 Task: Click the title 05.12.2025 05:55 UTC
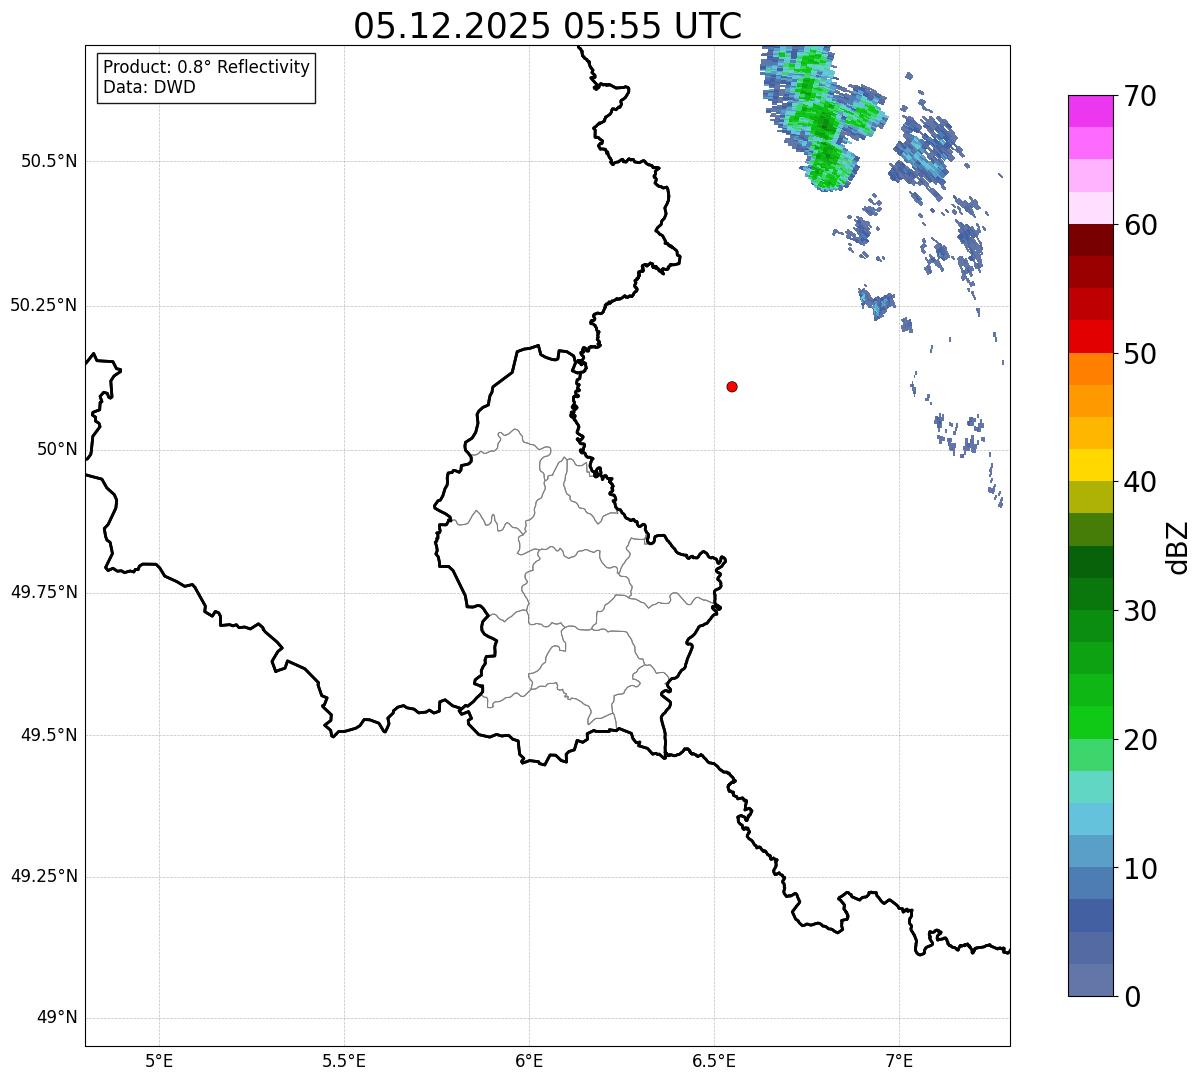coord(548,26)
